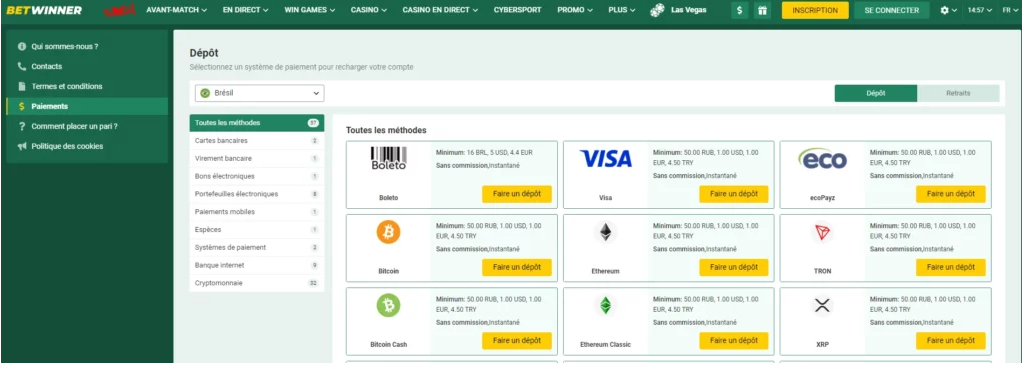The height and width of the screenshot is (365, 1022).
Task: Expand the WIN GAMES menu
Action: pos(310,10)
